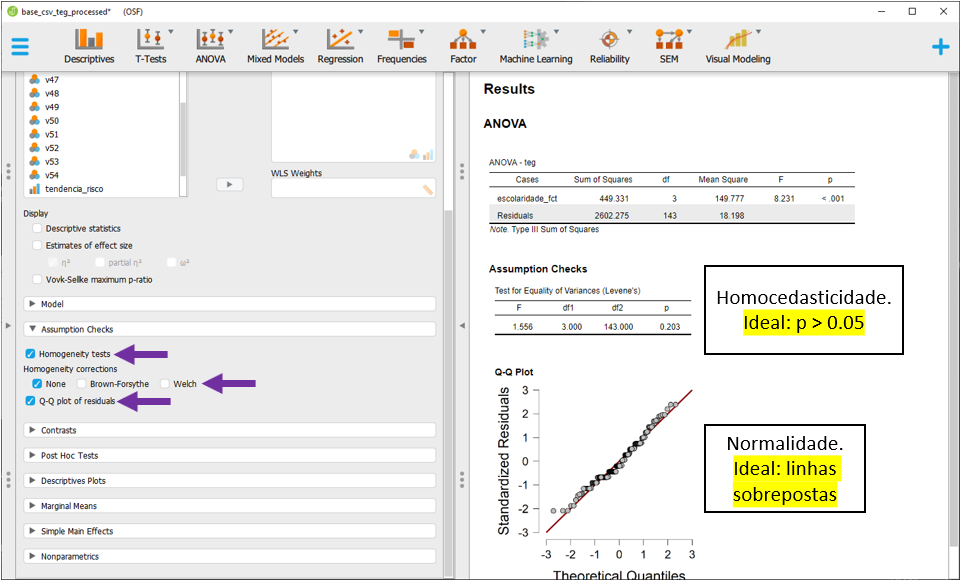Uncheck the Homogeneity tests checkbox
963x585 pixels.
pos(31,354)
